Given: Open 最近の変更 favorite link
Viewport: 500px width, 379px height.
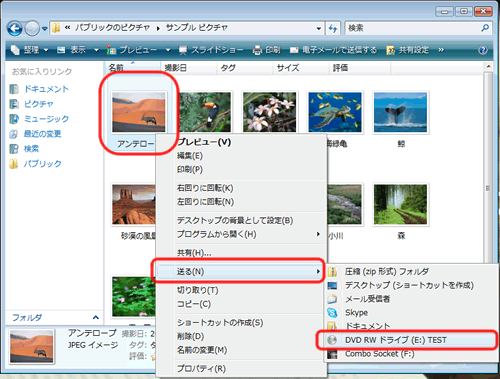Looking at the screenshot, I should (36, 134).
